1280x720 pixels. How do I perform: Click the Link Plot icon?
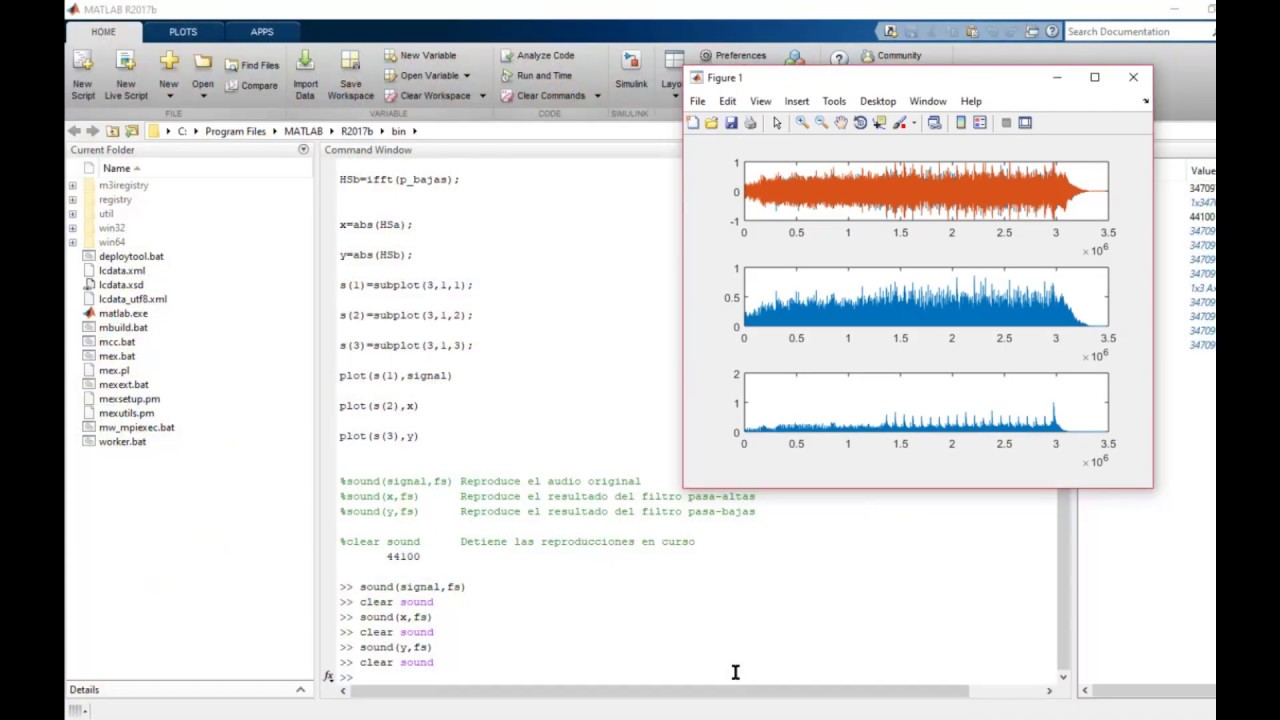coord(934,123)
